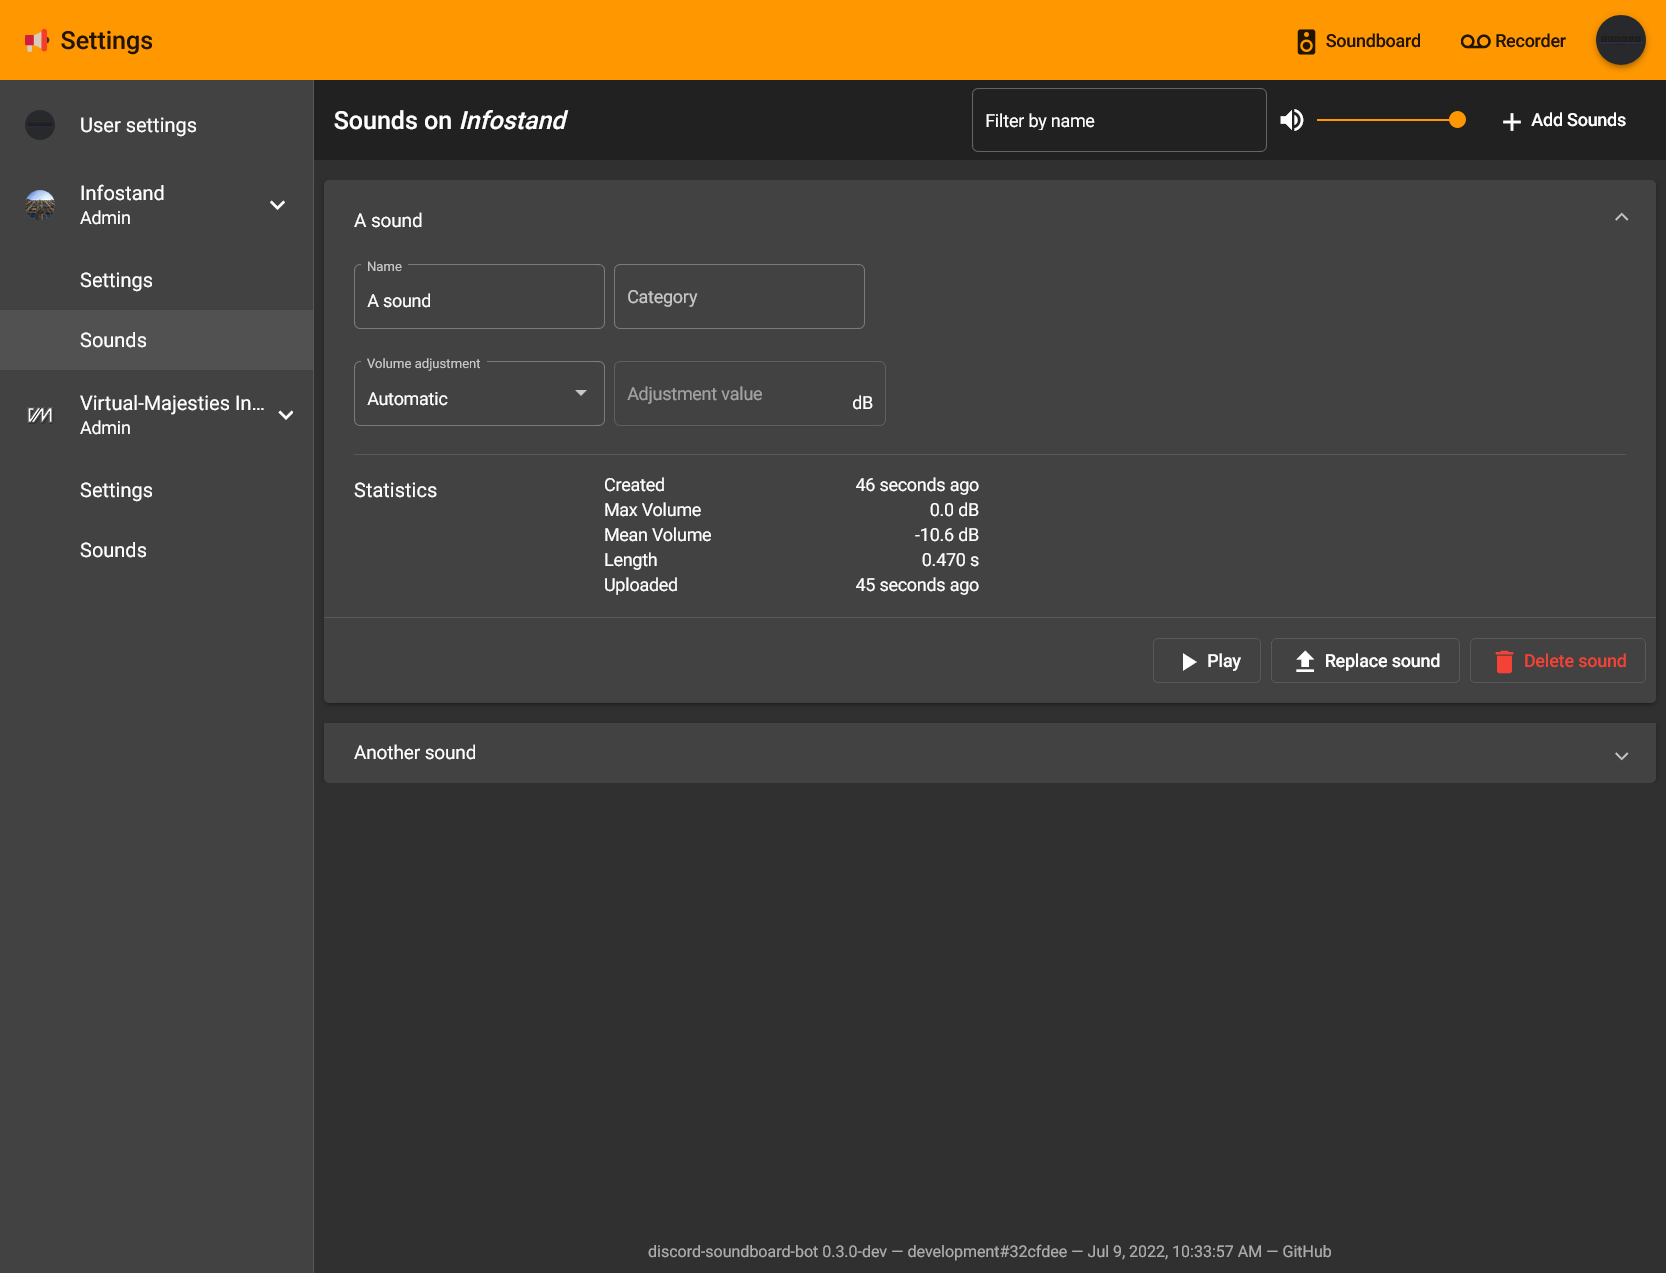Collapse the Virtual-Majesties server section
This screenshot has height=1273, width=1666.
(x=286, y=415)
